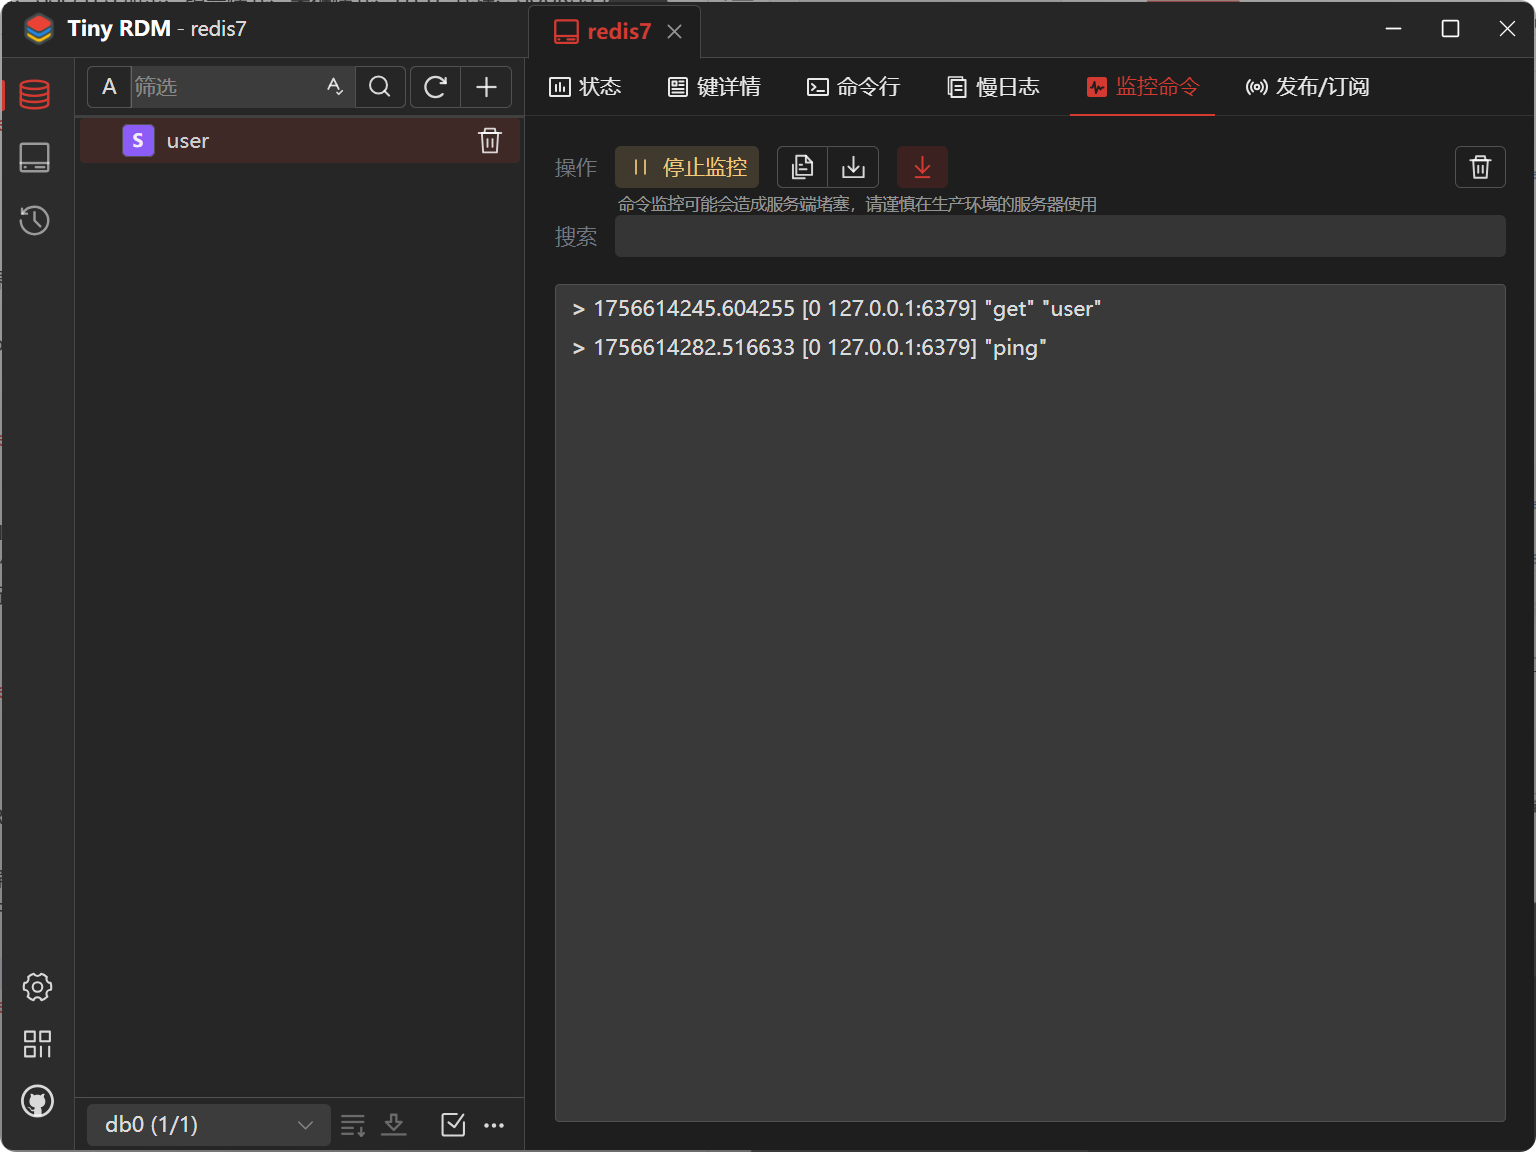The image size is (1536, 1152).
Task: Open the GitHub link icon
Action: tap(37, 1101)
